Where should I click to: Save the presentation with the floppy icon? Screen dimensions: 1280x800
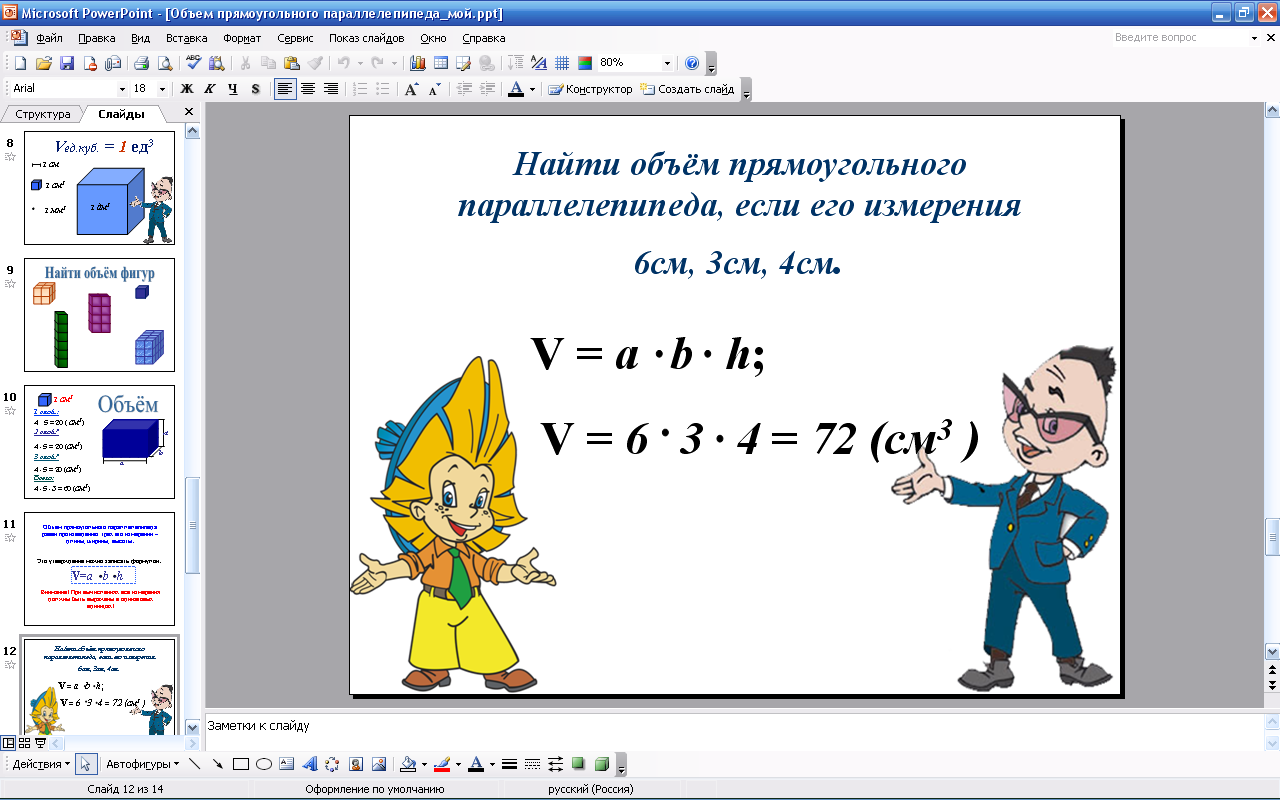click(x=67, y=63)
